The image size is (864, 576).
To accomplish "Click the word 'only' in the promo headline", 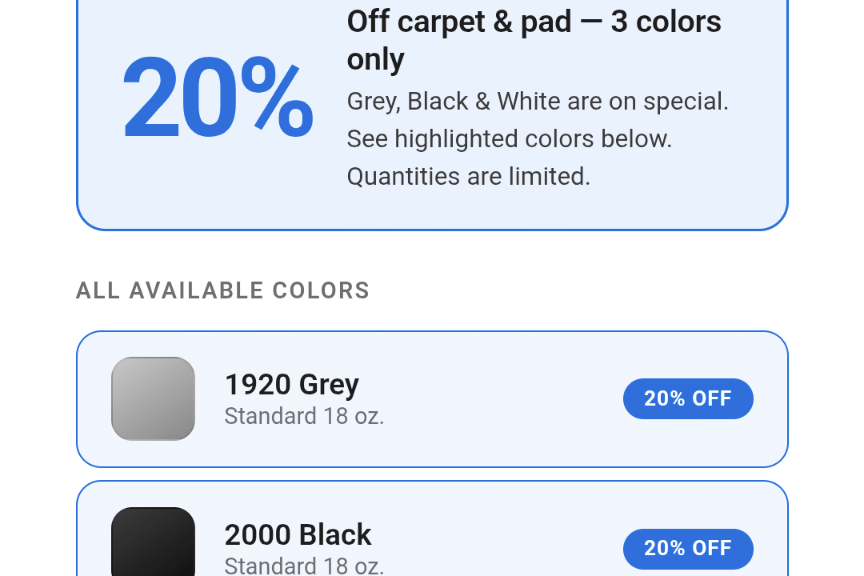I will pyautogui.click(x=376, y=60).
